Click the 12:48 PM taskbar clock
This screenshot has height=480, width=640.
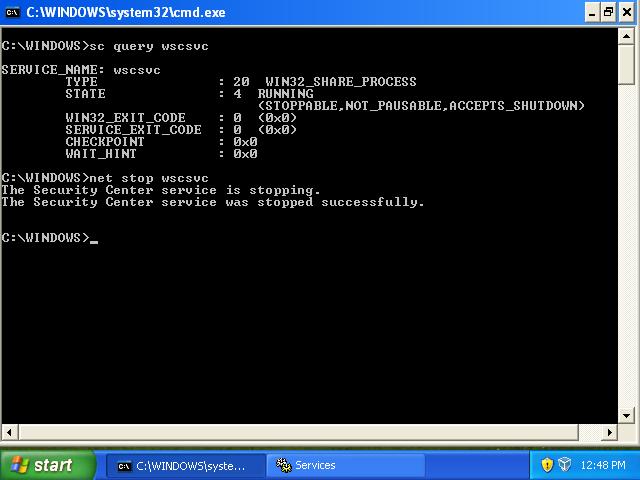pyautogui.click(x=603, y=465)
